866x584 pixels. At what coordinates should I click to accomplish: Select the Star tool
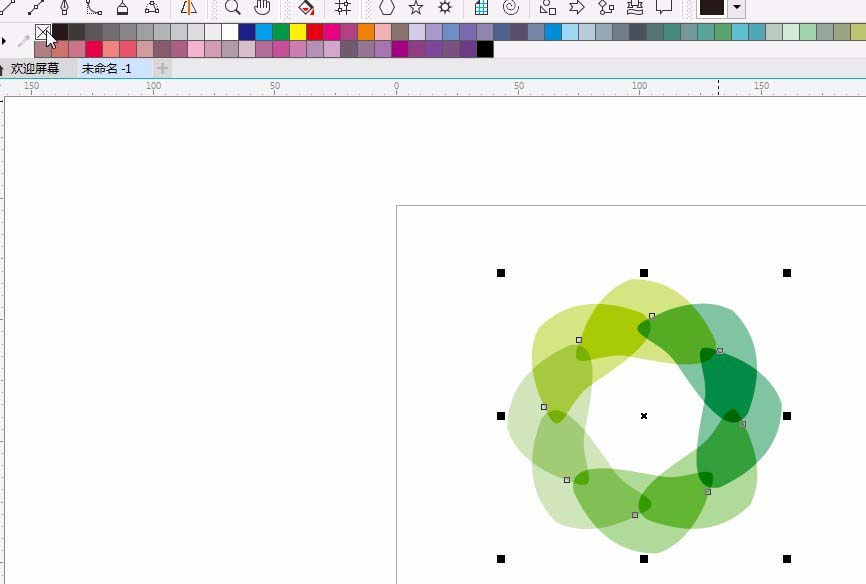pyautogui.click(x=416, y=7)
